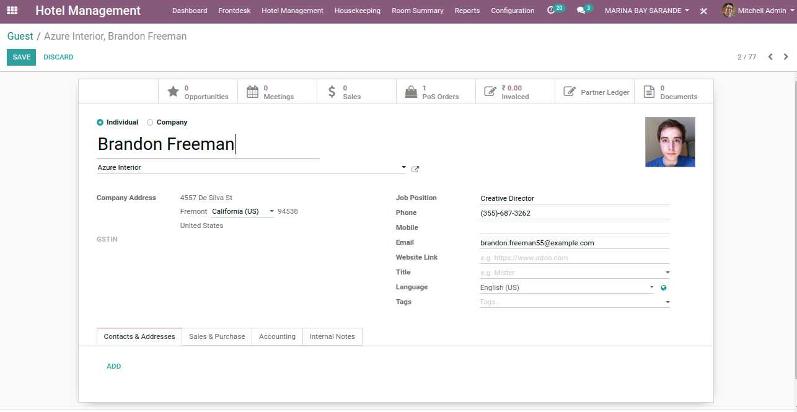This screenshot has height=412, width=797.
Task: Open the Frontdesk menu
Action: (234, 11)
